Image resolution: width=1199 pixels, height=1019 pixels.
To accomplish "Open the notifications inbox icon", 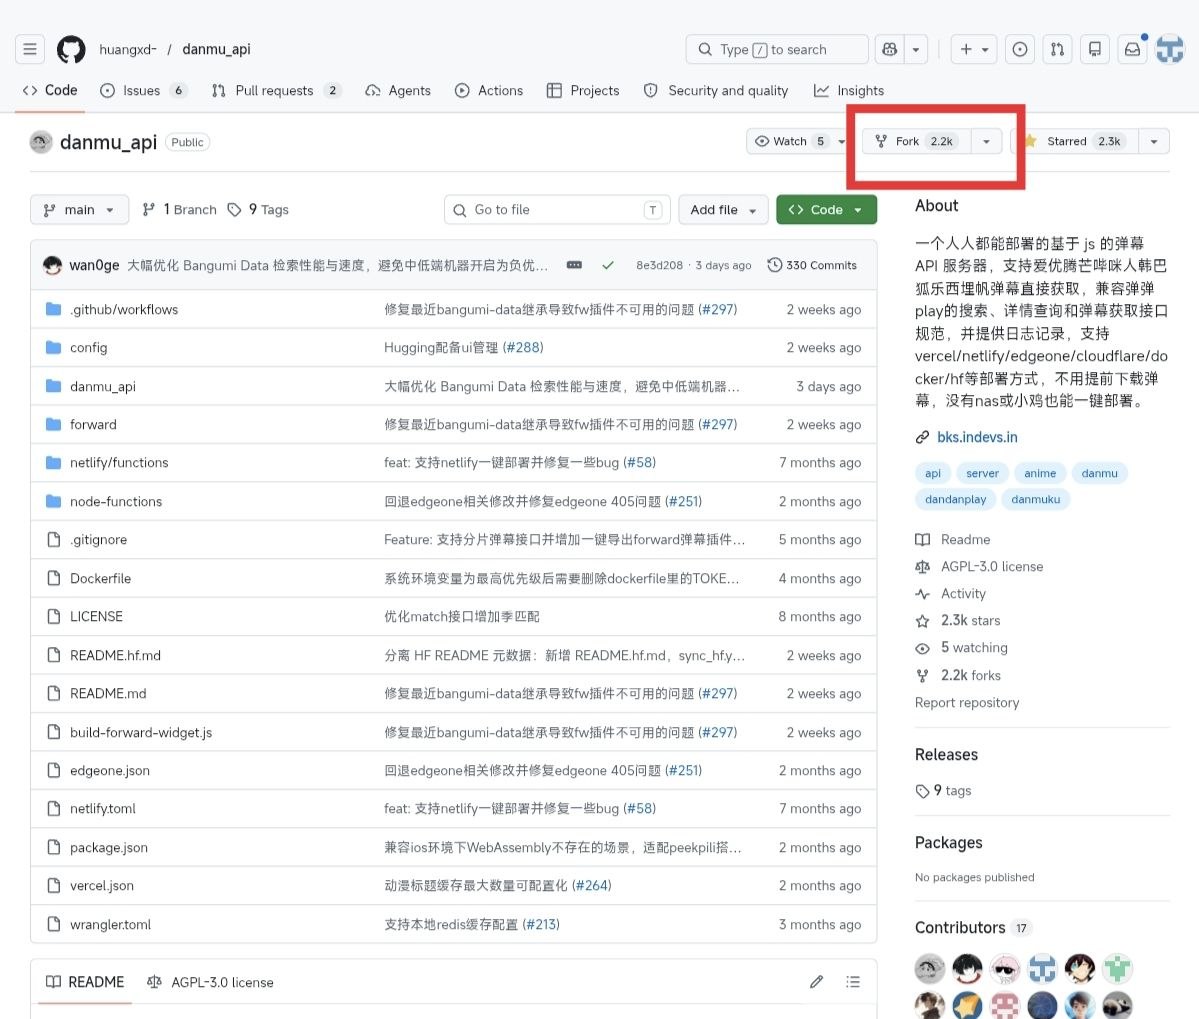I will pos(1132,50).
